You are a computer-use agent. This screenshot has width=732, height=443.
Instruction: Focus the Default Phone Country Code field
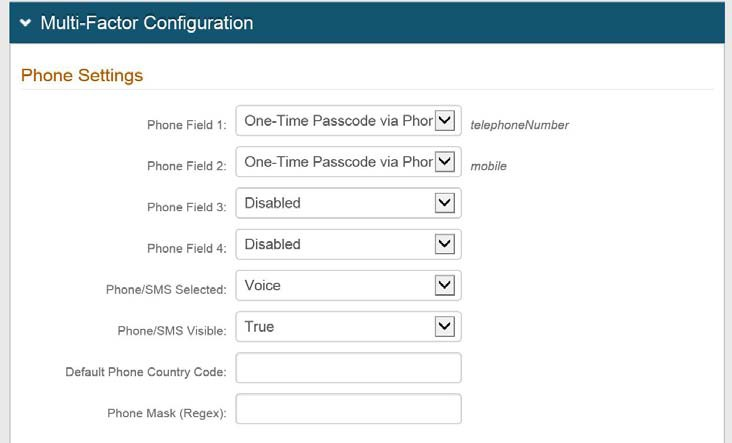348,368
